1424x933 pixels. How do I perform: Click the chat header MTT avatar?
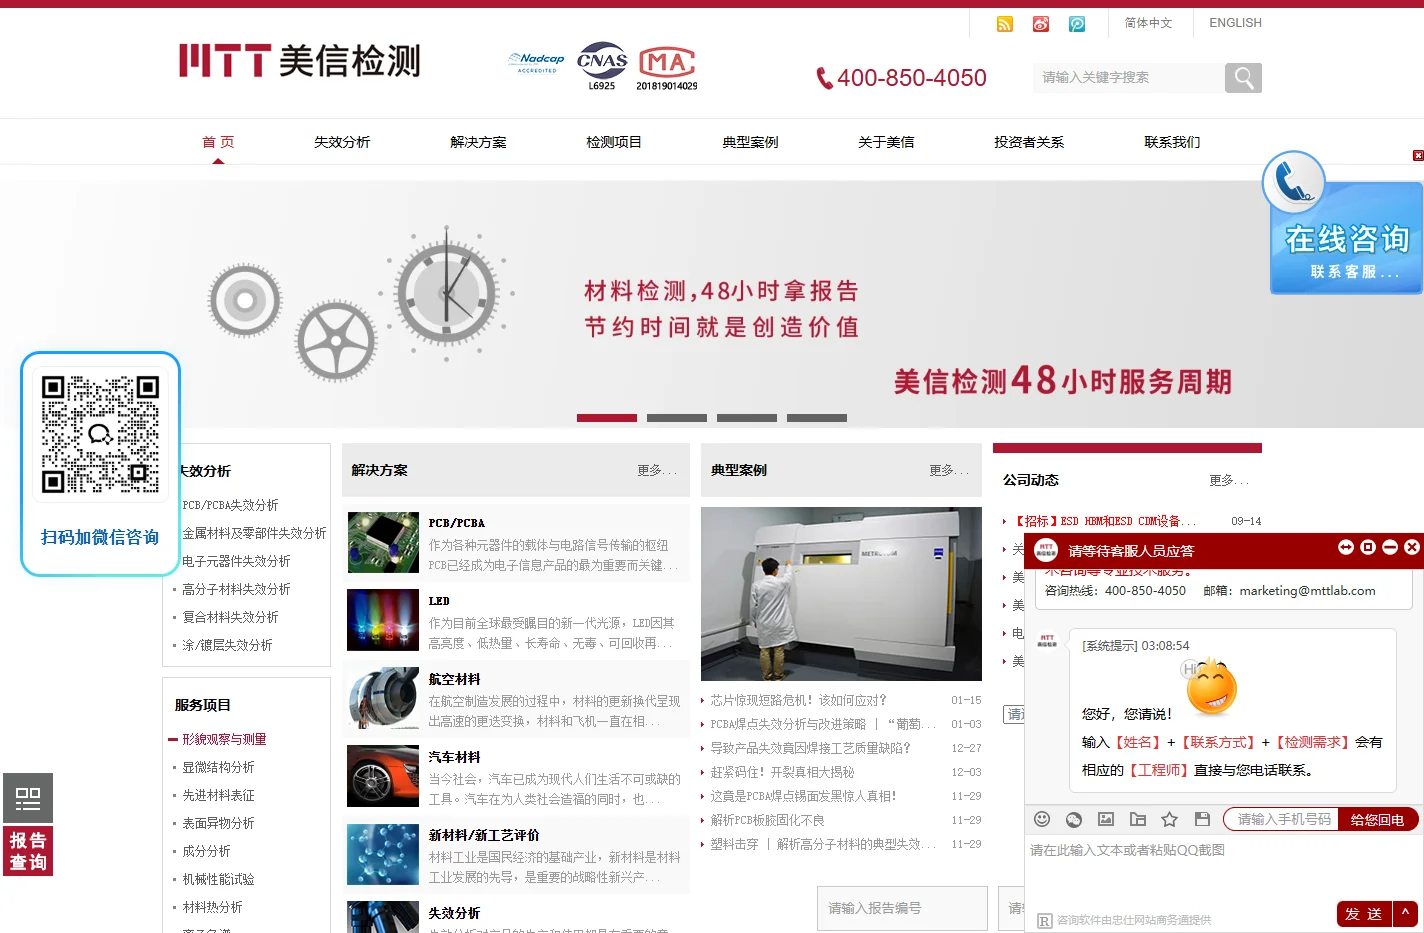(x=1046, y=550)
